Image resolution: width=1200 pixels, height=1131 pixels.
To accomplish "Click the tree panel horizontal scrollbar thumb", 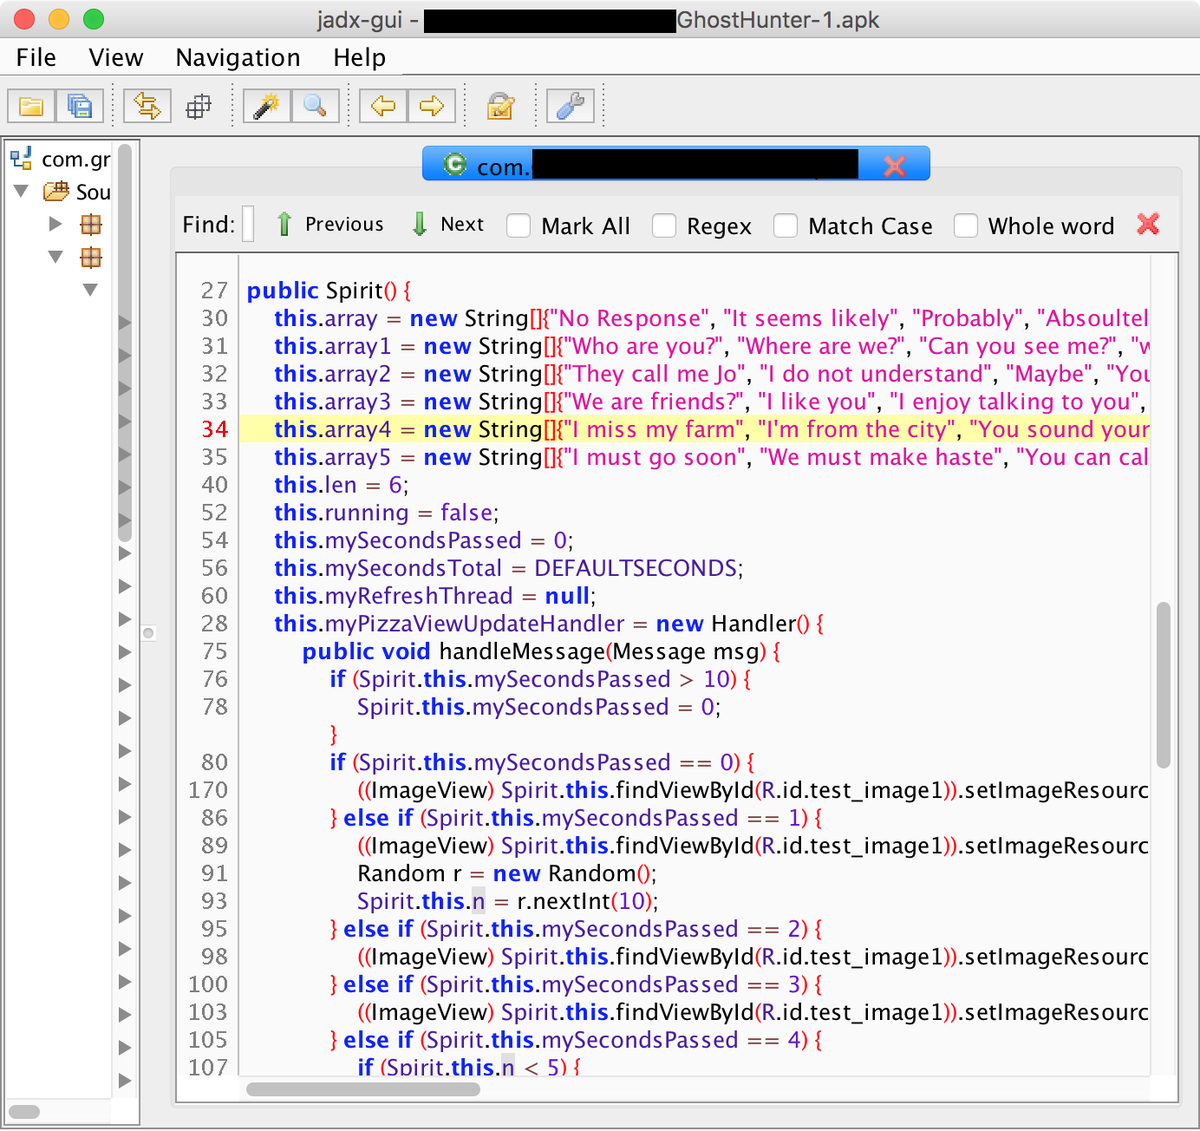I will click(24, 1112).
